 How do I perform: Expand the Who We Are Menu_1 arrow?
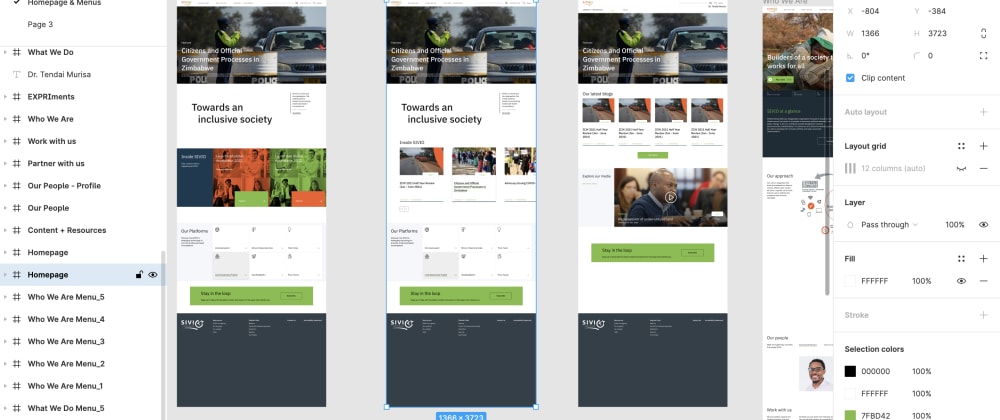pos(5,386)
